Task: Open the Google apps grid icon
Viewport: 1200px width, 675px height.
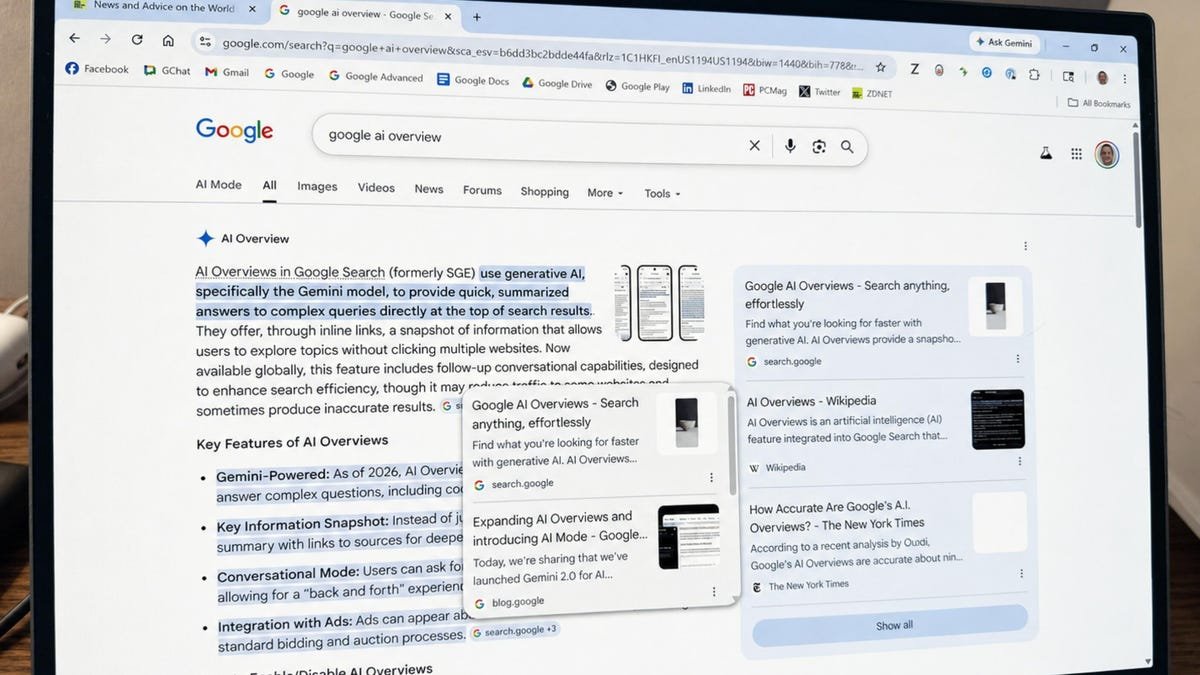Action: (x=1076, y=154)
